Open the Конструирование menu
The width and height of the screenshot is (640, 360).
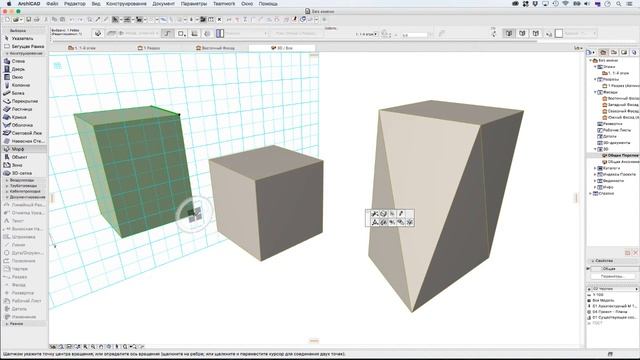126,4
